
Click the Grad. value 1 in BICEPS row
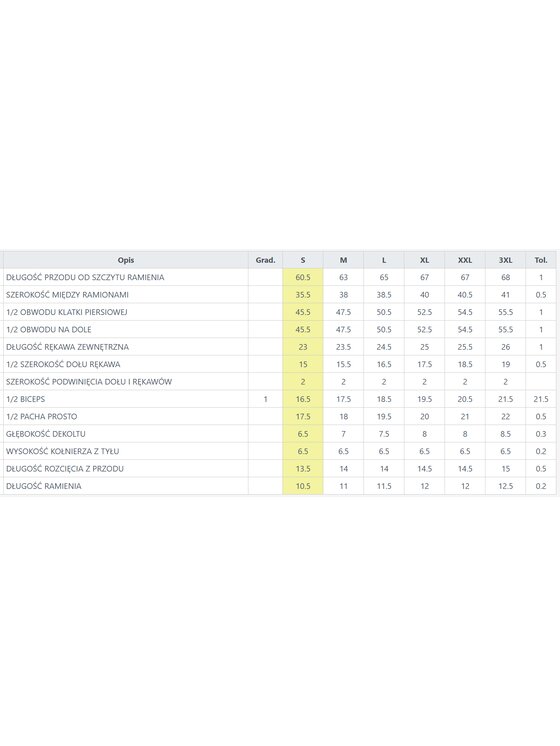click(x=265, y=399)
